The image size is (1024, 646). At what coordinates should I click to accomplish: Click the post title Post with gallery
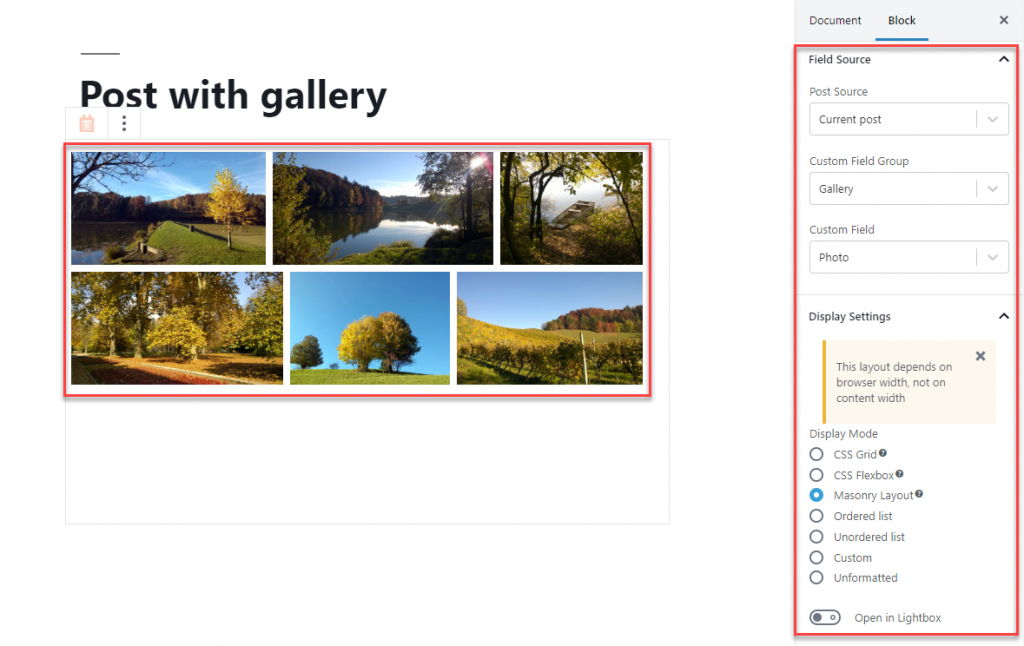[232, 95]
